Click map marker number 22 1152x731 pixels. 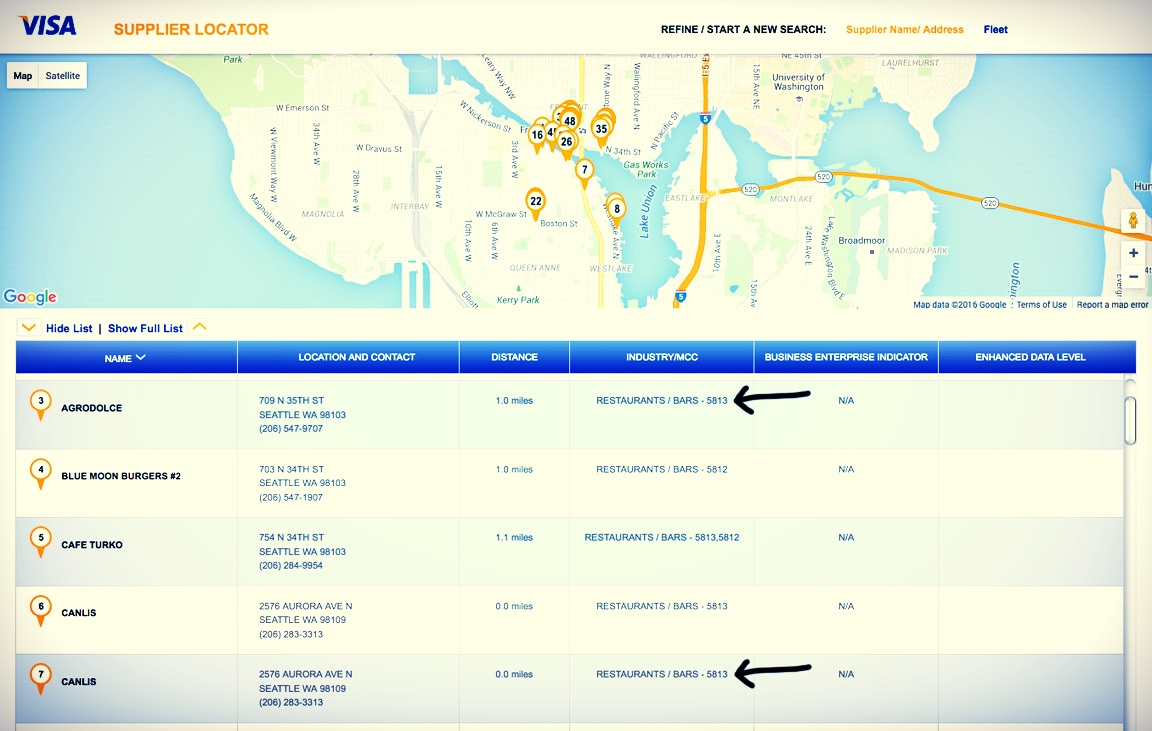click(x=536, y=202)
